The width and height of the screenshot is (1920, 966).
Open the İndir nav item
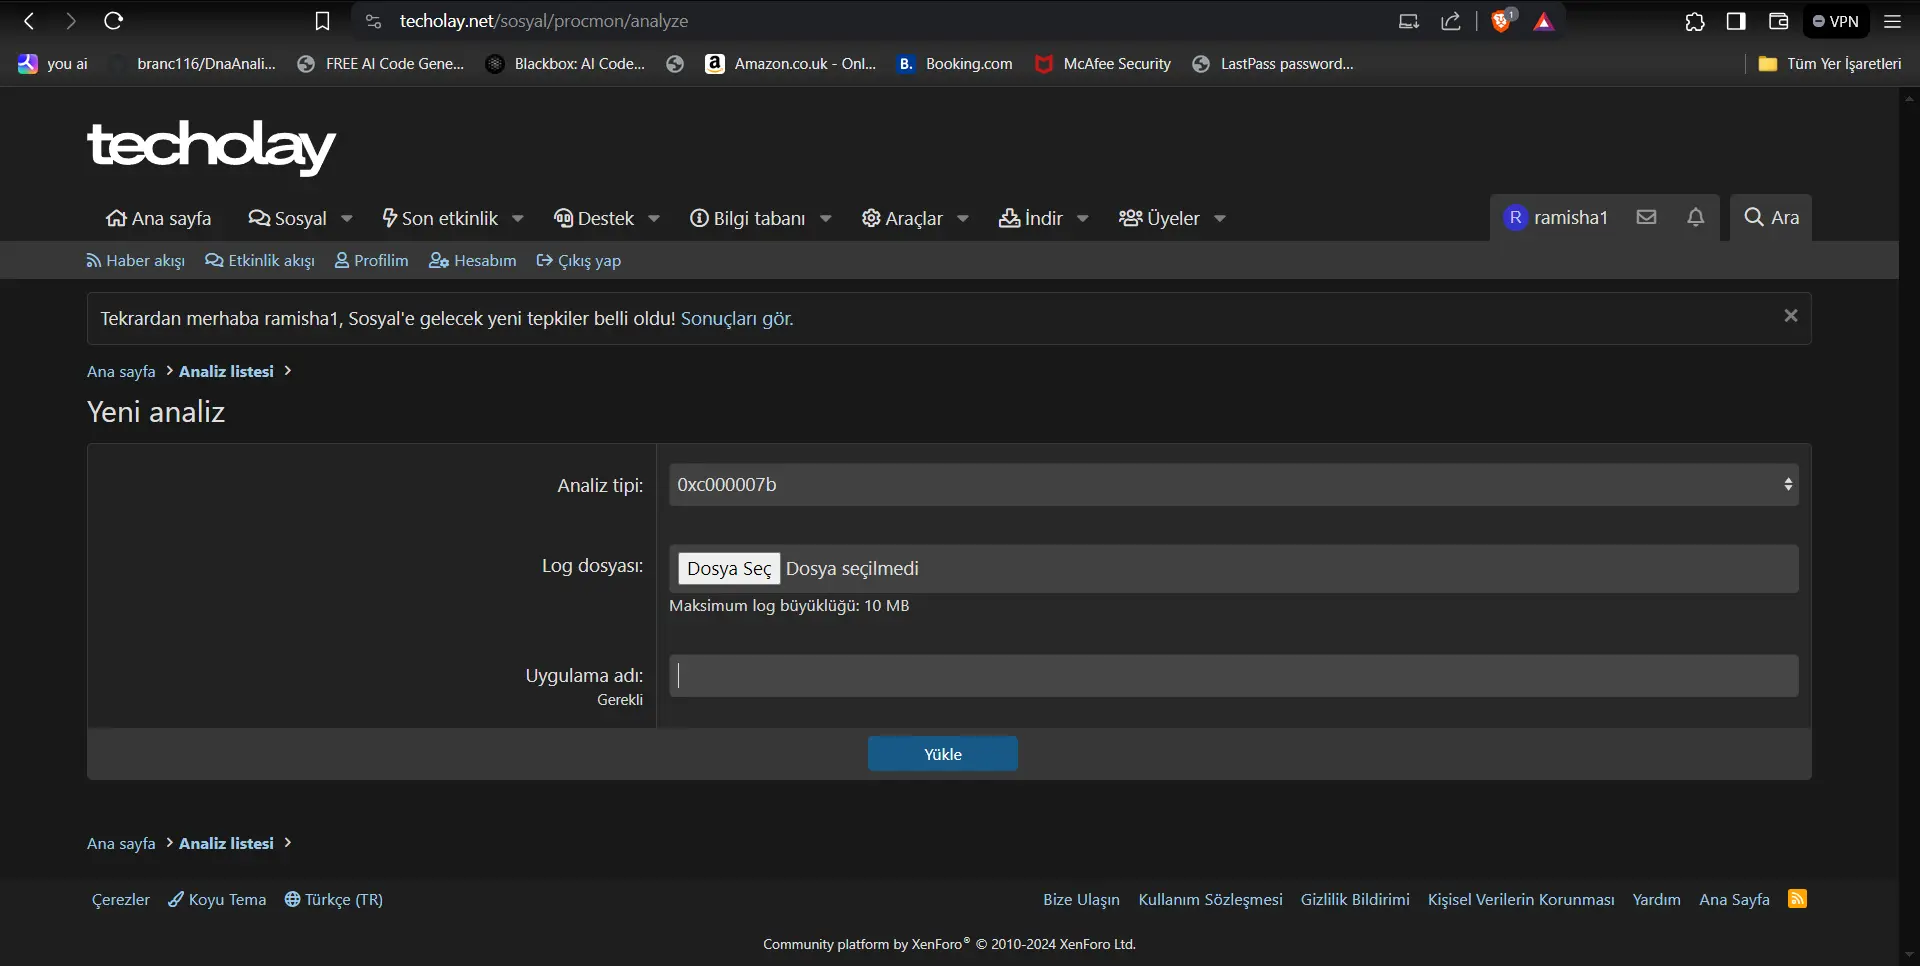1031,218
